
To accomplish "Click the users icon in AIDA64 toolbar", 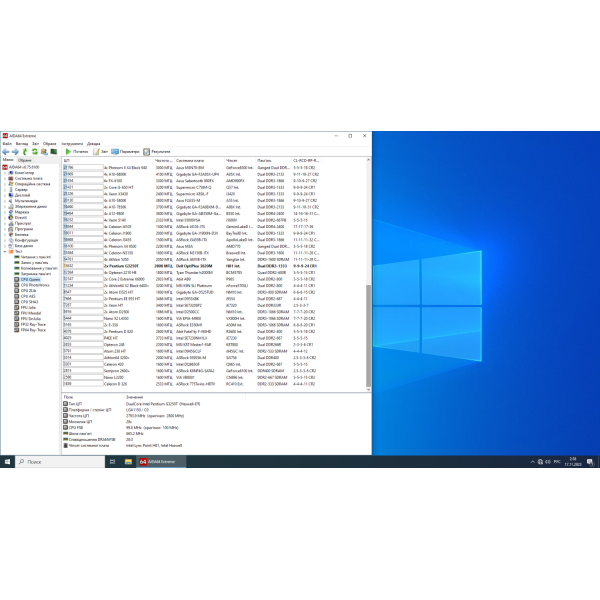I will pyautogui.click(x=44, y=152).
